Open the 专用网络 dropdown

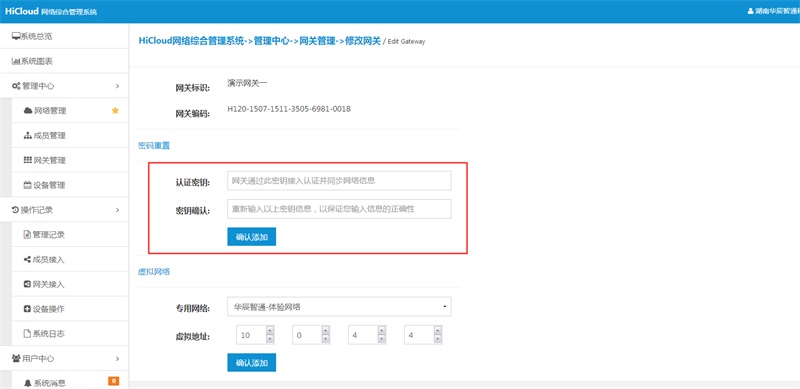(x=339, y=307)
